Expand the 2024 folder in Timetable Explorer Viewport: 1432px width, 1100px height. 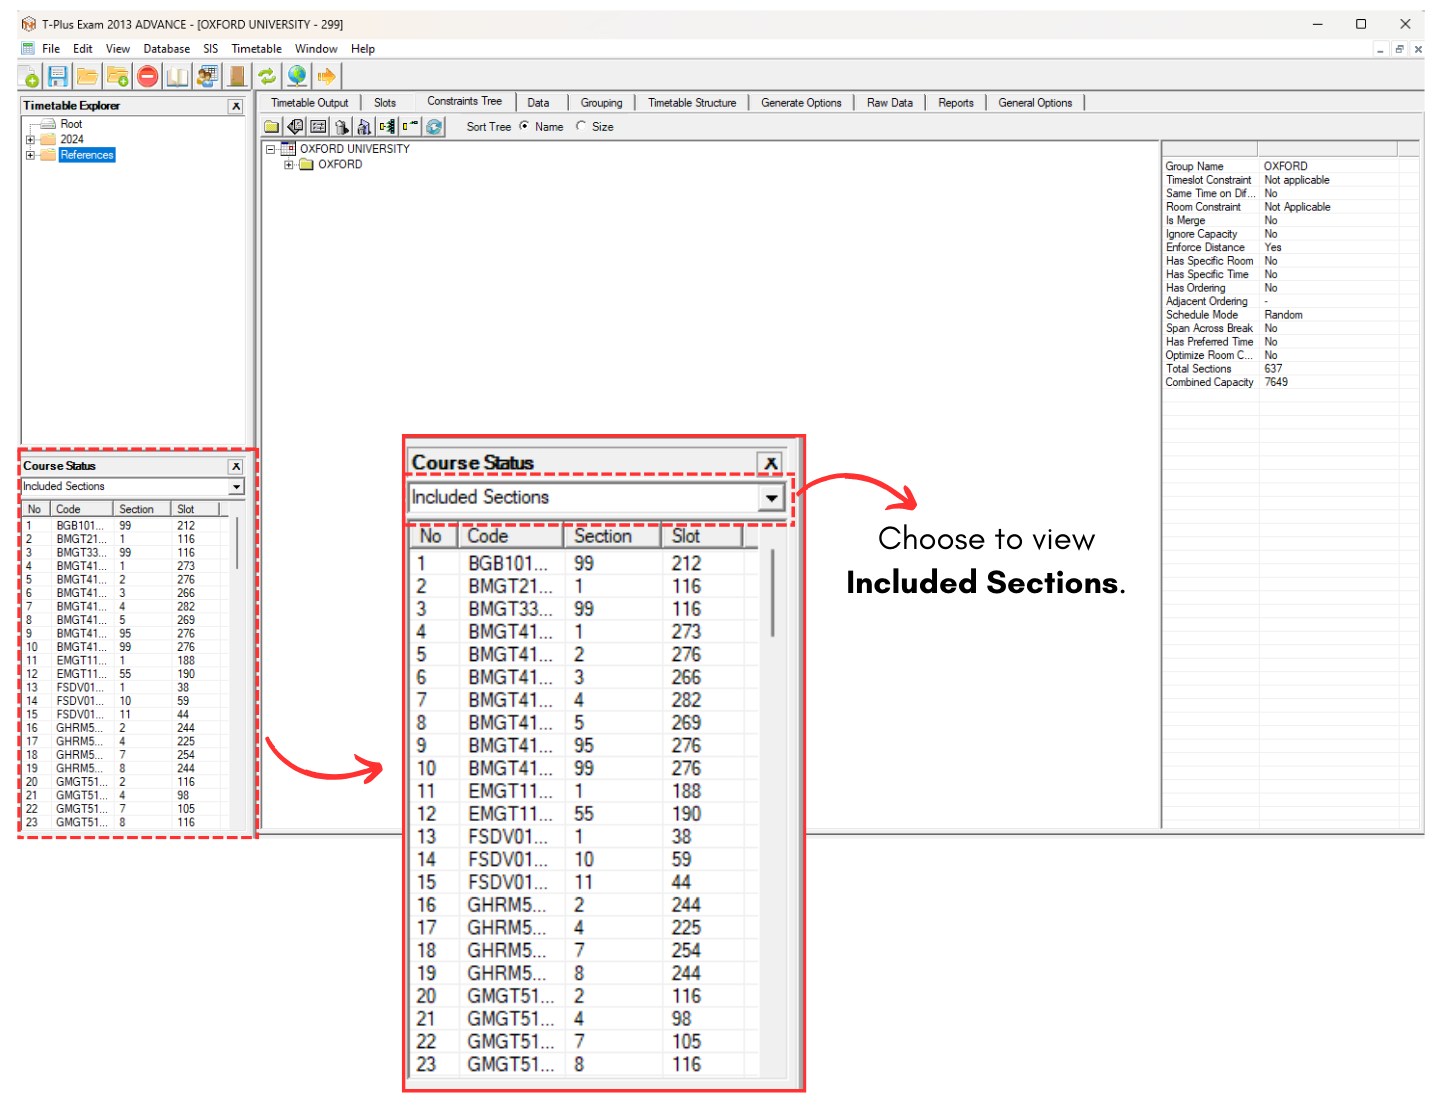tap(30, 140)
